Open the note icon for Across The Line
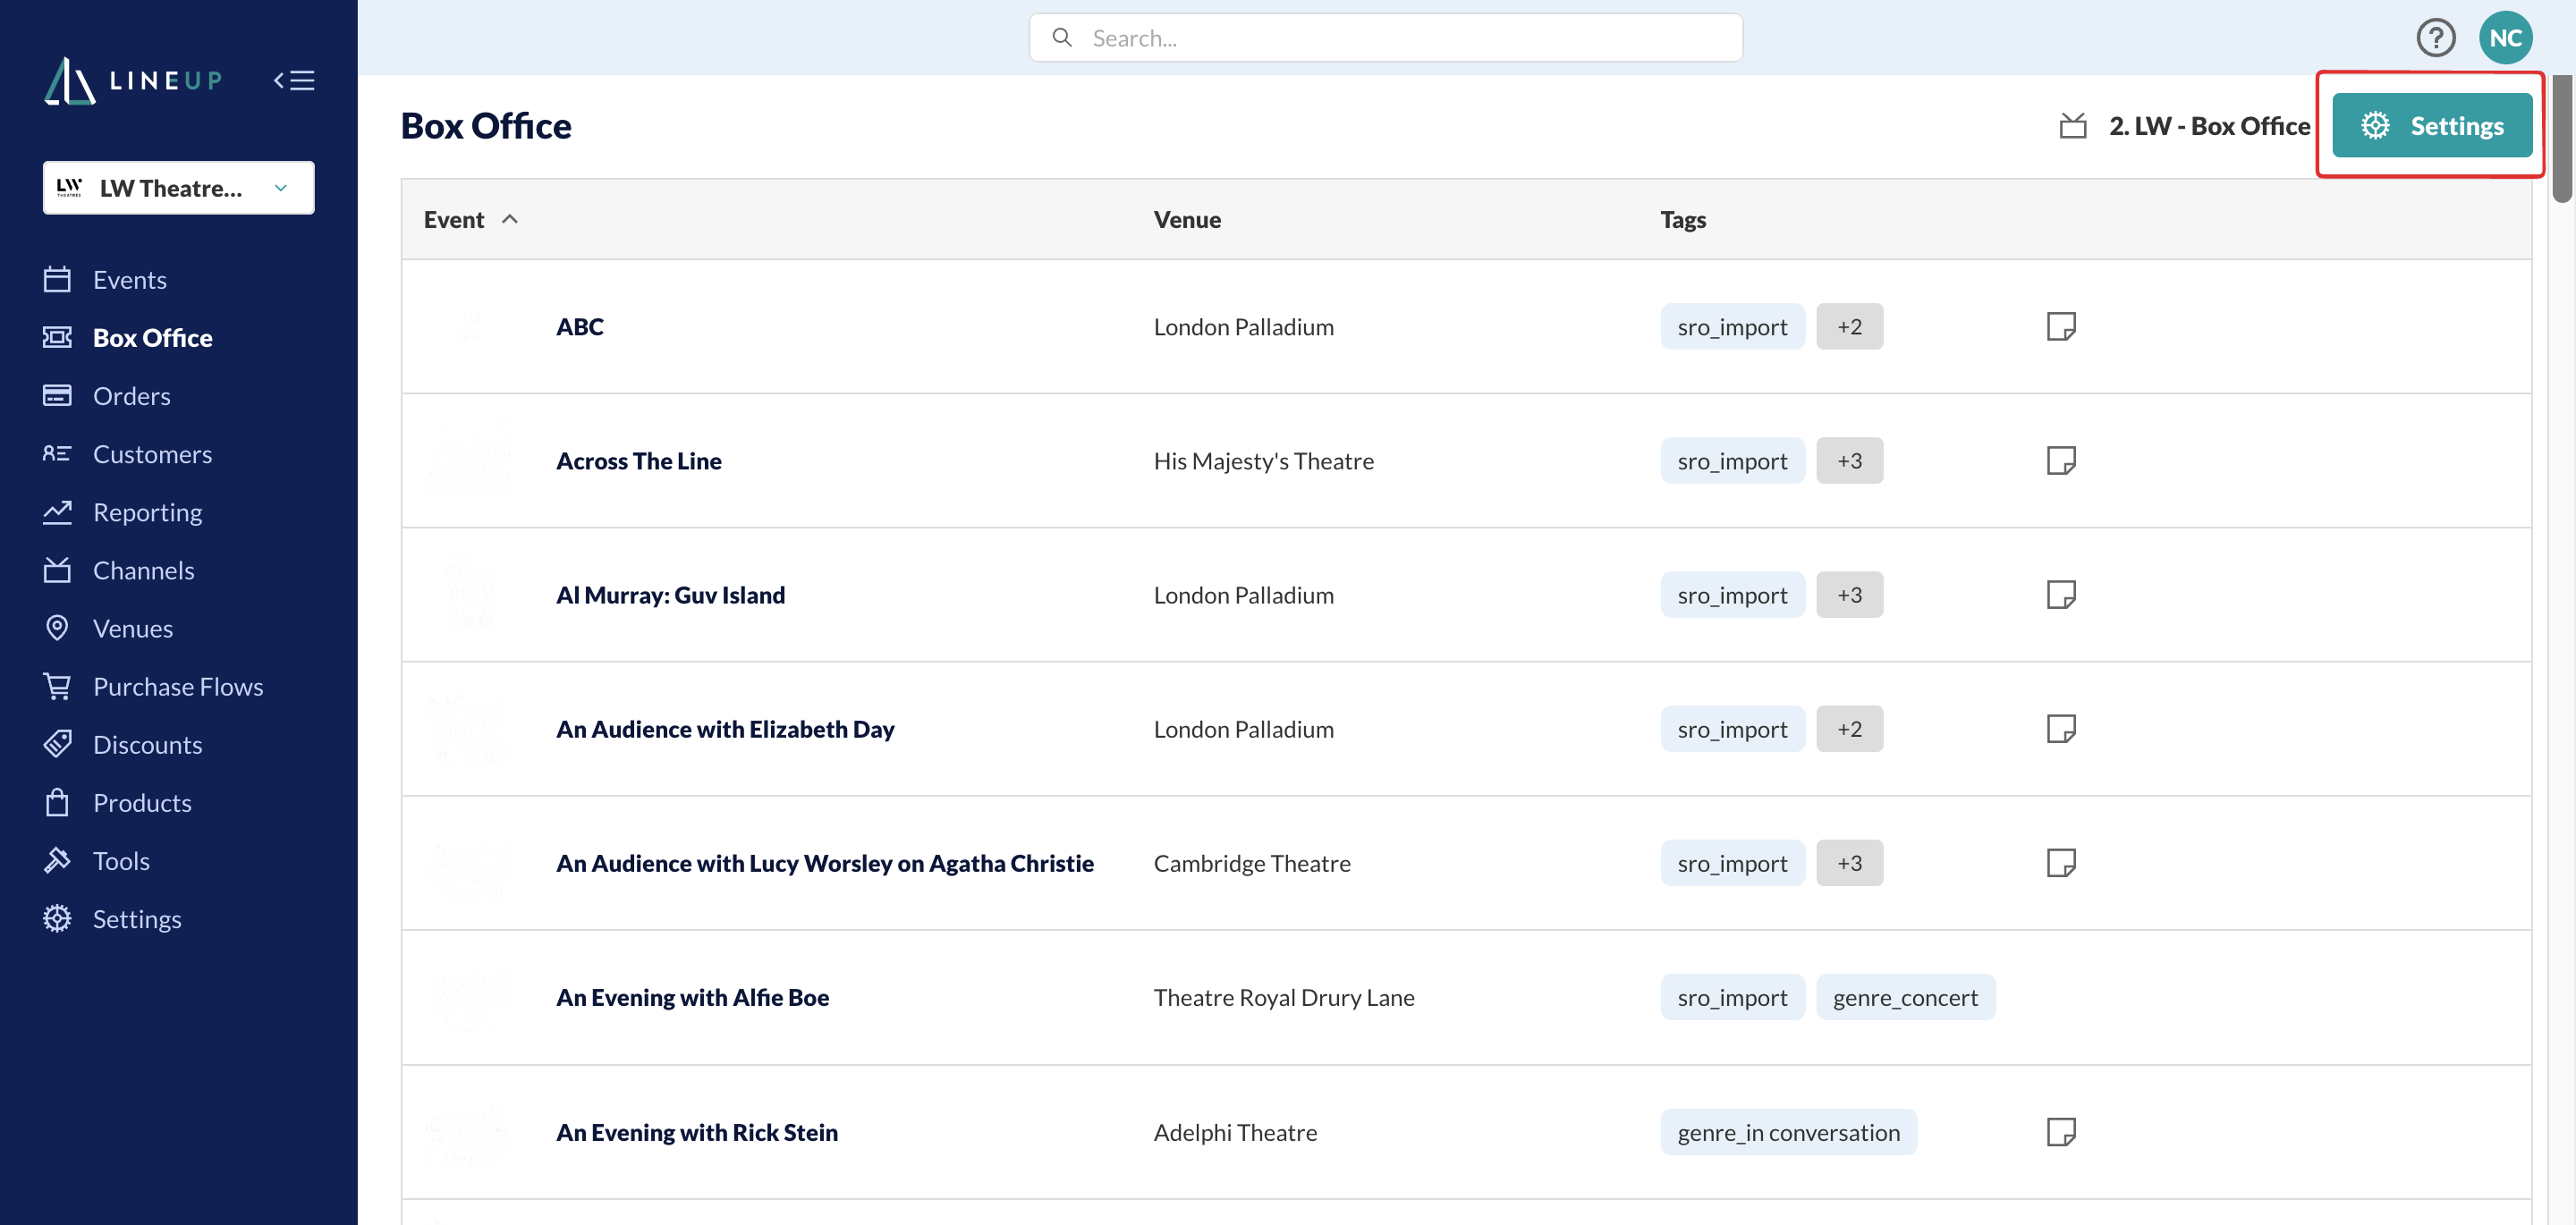Viewport: 2576px width, 1225px height. coord(2061,460)
